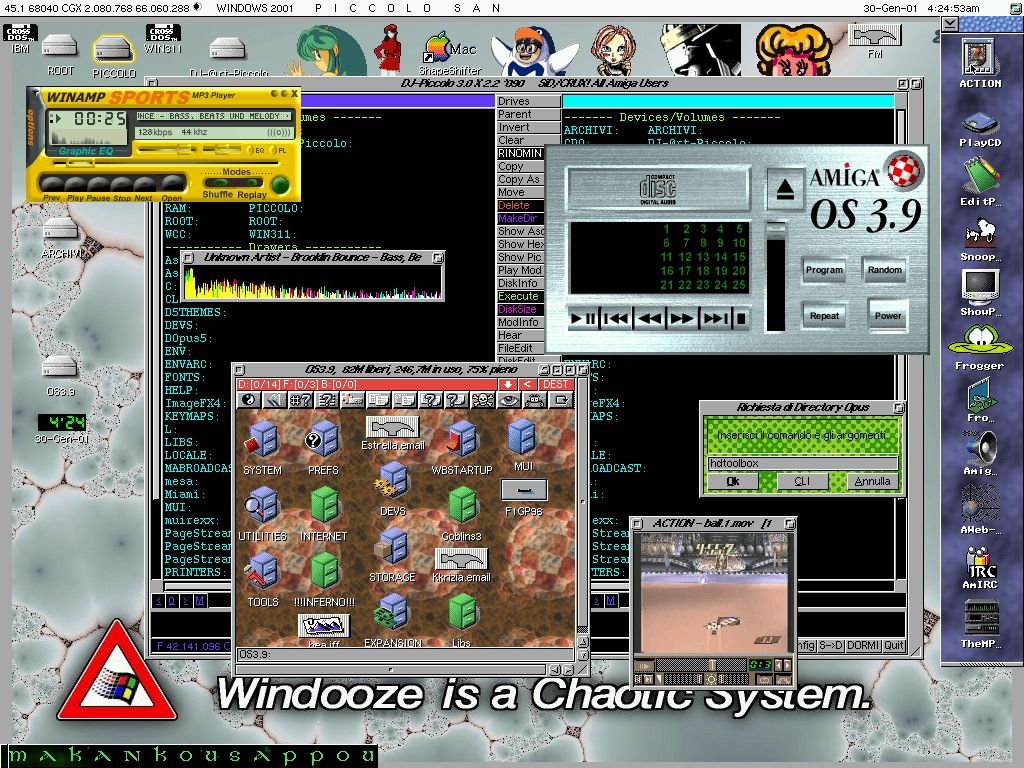Click Parent in DJ-Piccolo button column
Image resolution: width=1024 pixels, height=768 pixels.
tap(528, 114)
